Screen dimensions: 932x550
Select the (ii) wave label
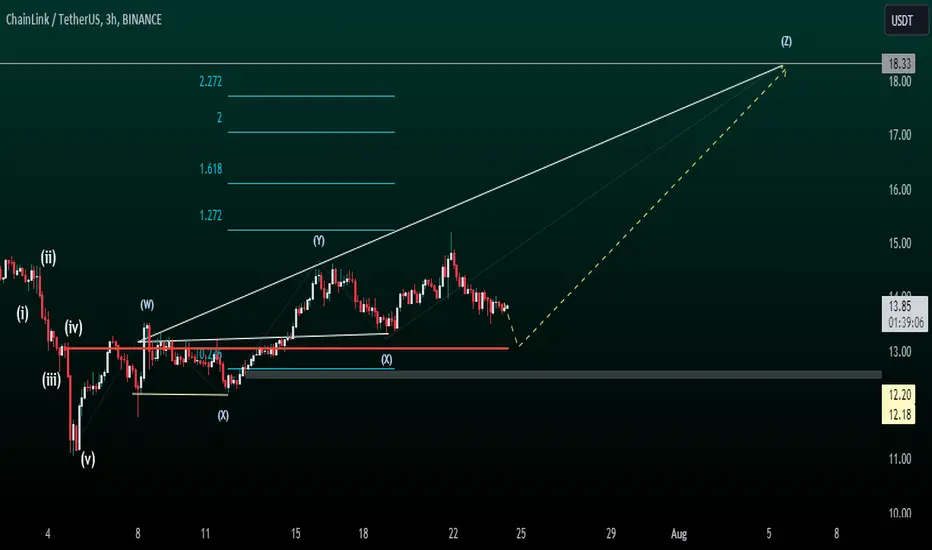tap(48, 258)
